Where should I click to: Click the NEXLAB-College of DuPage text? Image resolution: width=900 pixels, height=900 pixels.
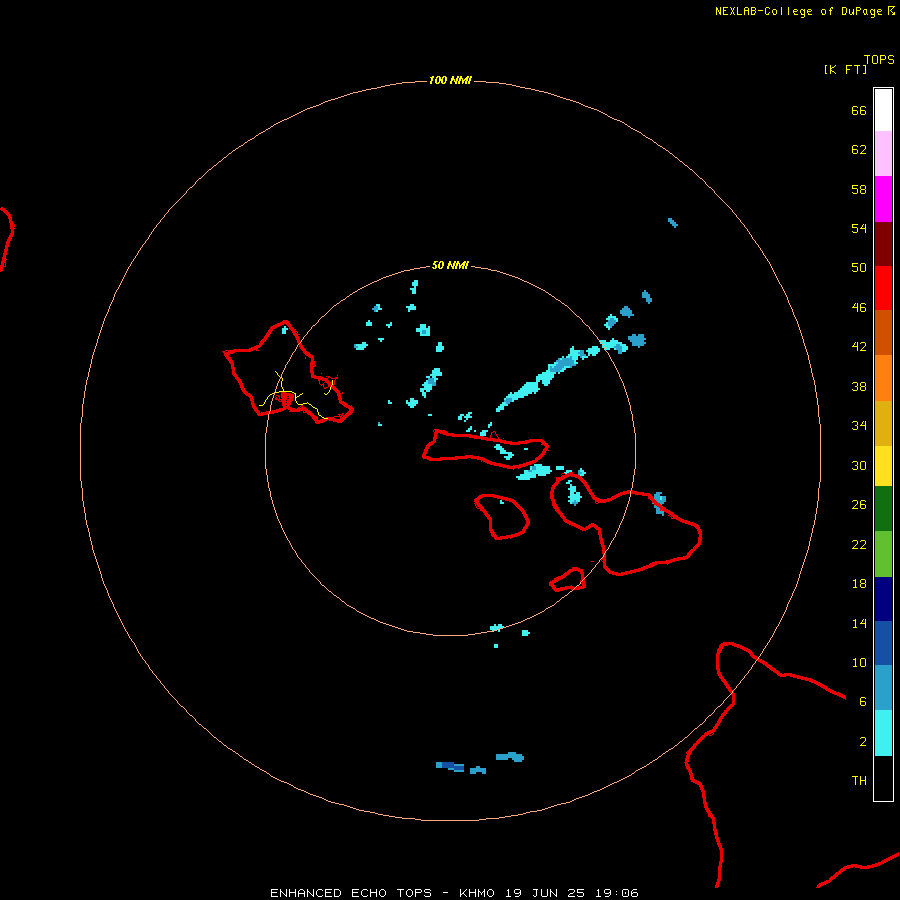[798, 11]
